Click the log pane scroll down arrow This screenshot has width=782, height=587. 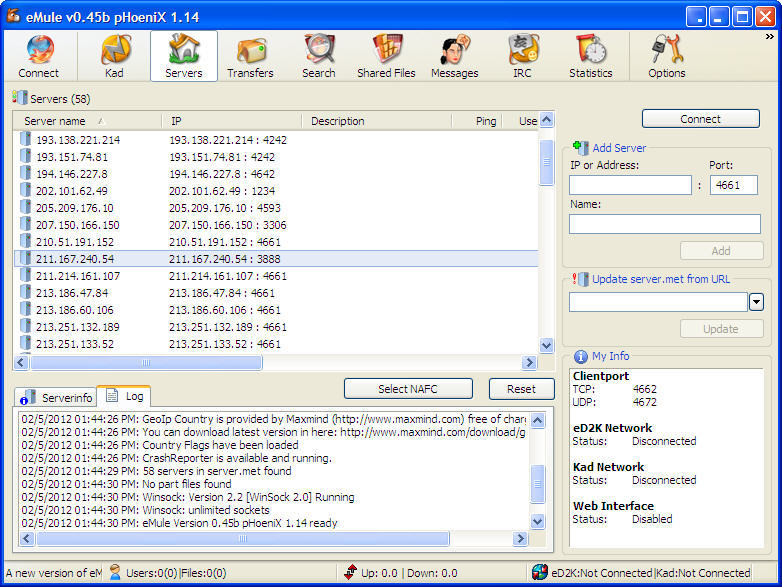tap(538, 522)
